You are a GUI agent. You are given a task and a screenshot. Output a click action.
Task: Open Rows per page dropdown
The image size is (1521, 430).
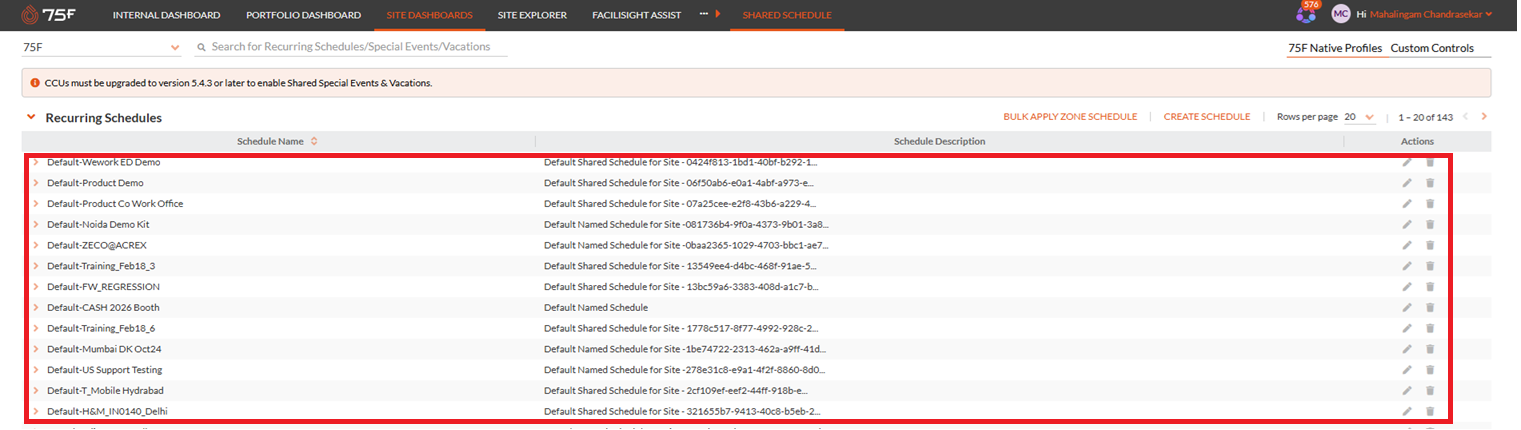(x=1360, y=117)
